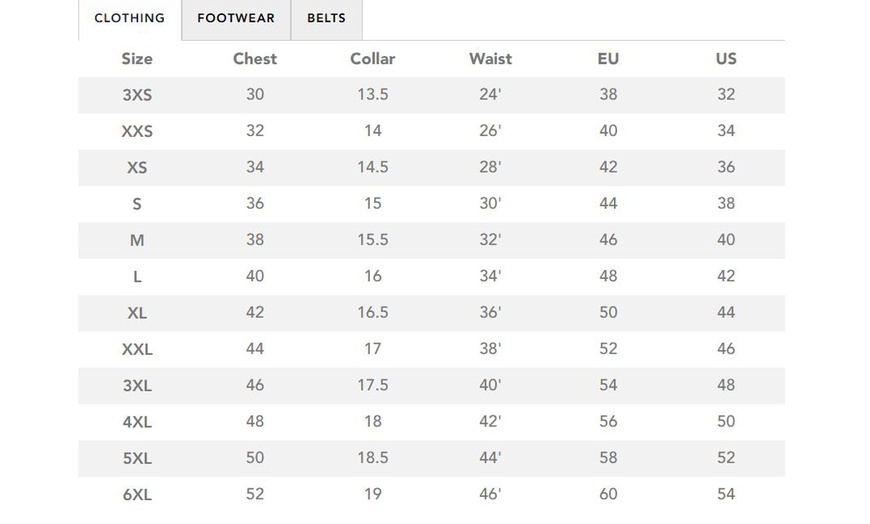This screenshot has height=524, width=870.
Task: Click the Size column header
Action: coord(137,59)
